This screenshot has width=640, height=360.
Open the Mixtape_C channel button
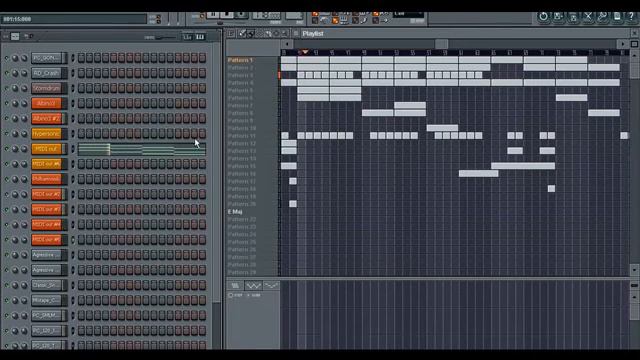click(x=47, y=300)
